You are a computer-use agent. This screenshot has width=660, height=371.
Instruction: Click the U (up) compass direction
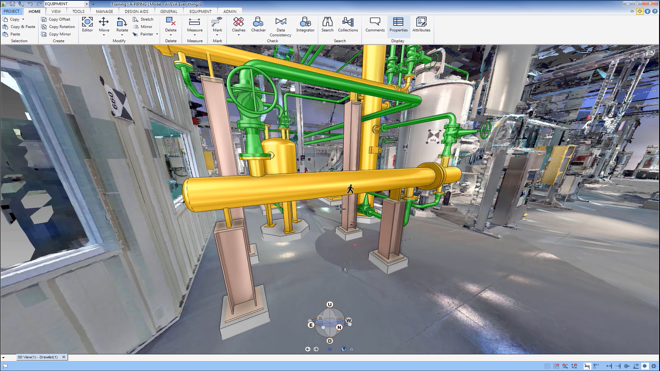point(330,304)
